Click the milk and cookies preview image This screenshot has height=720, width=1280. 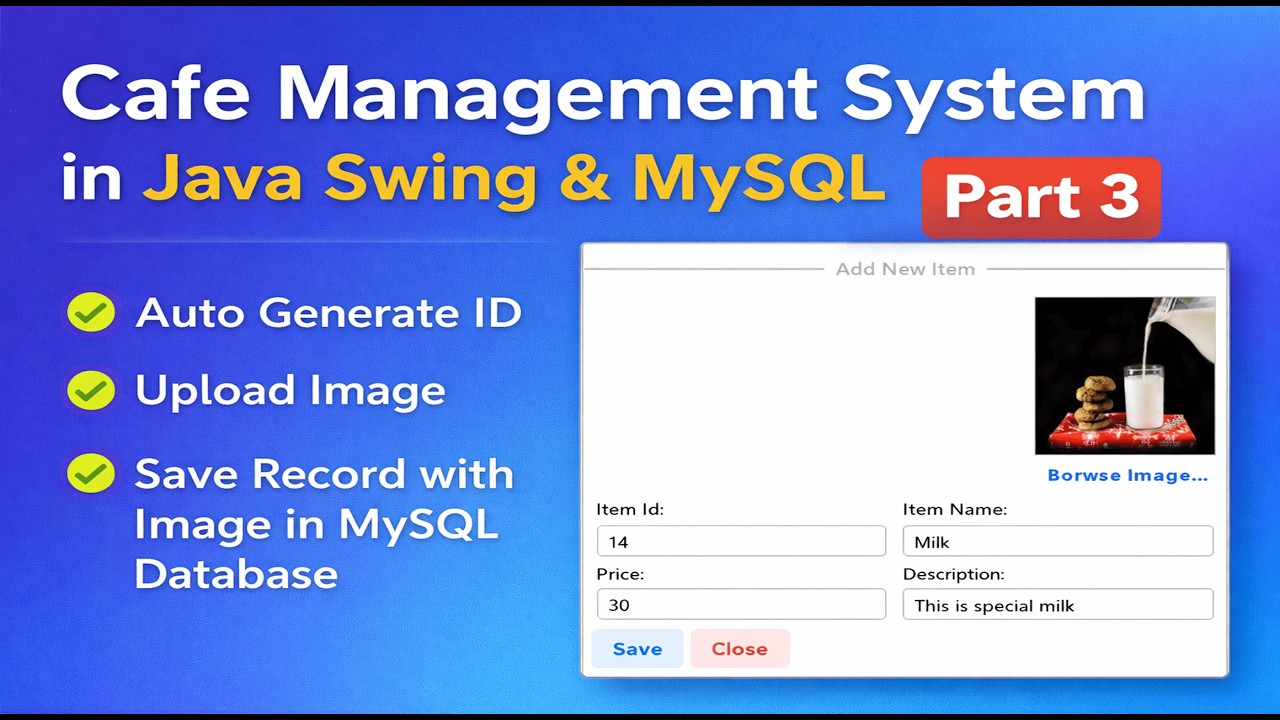click(x=1125, y=376)
